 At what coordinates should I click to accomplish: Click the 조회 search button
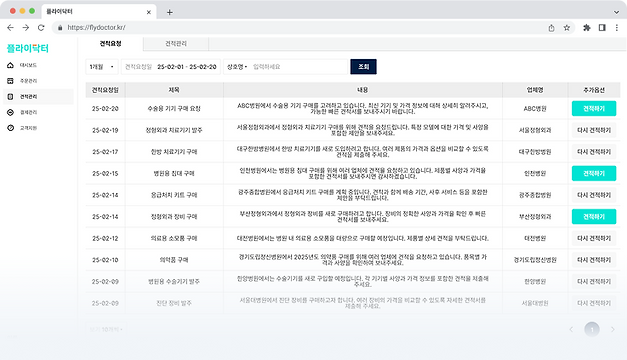coord(363,67)
